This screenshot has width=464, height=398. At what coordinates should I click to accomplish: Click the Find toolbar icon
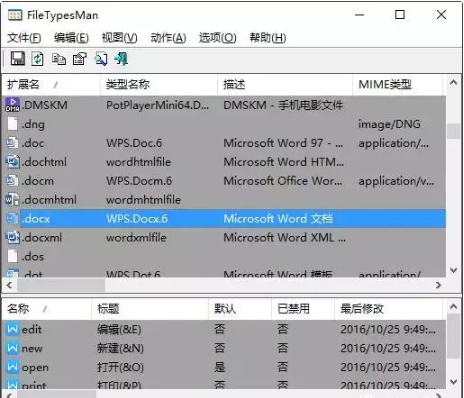[101, 59]
